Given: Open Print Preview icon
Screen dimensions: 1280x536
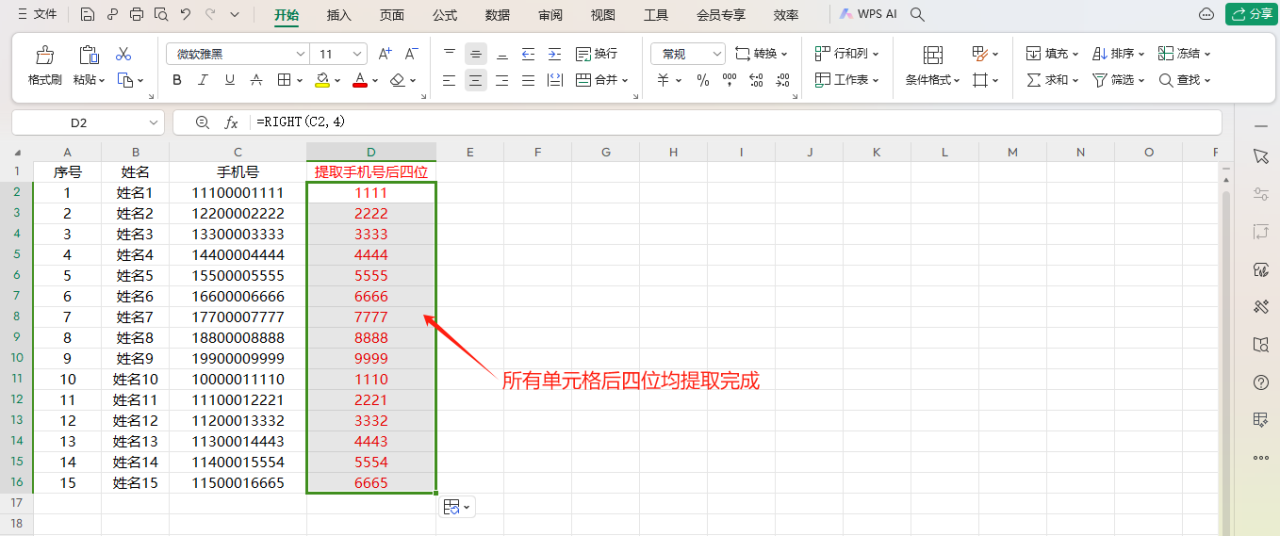Looking at the screenshot, I should point(161,15).
